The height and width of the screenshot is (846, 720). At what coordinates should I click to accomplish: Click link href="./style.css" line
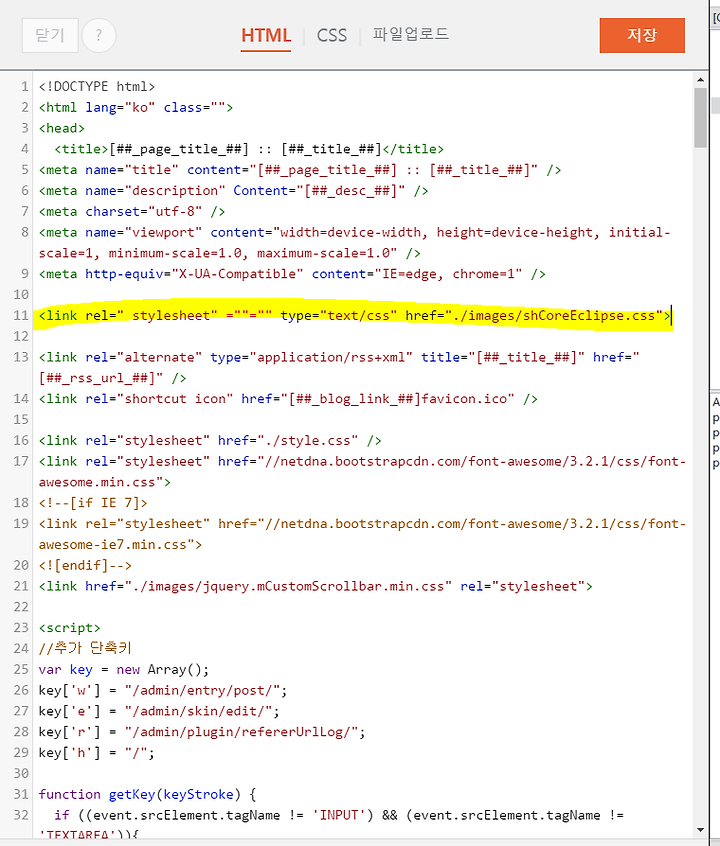(x=210, y=441)
